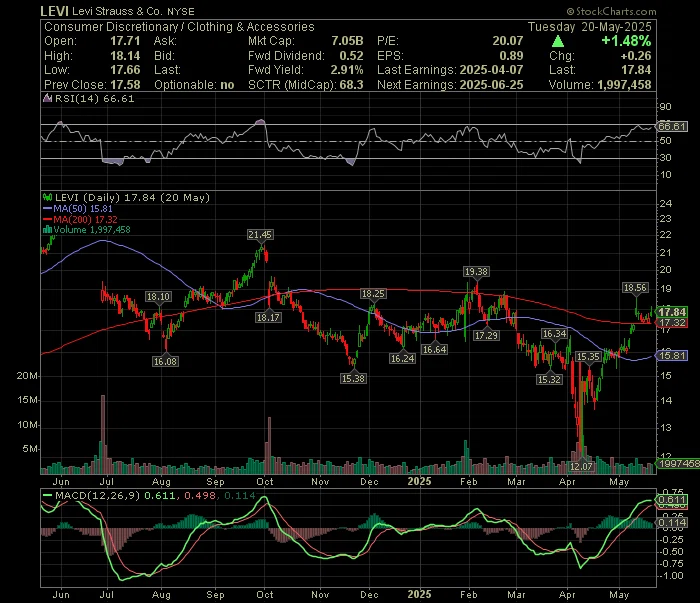Click the 66.61 tag on RSI axis
This screenshot has height=603, width=700.
[x=672, y=126]
